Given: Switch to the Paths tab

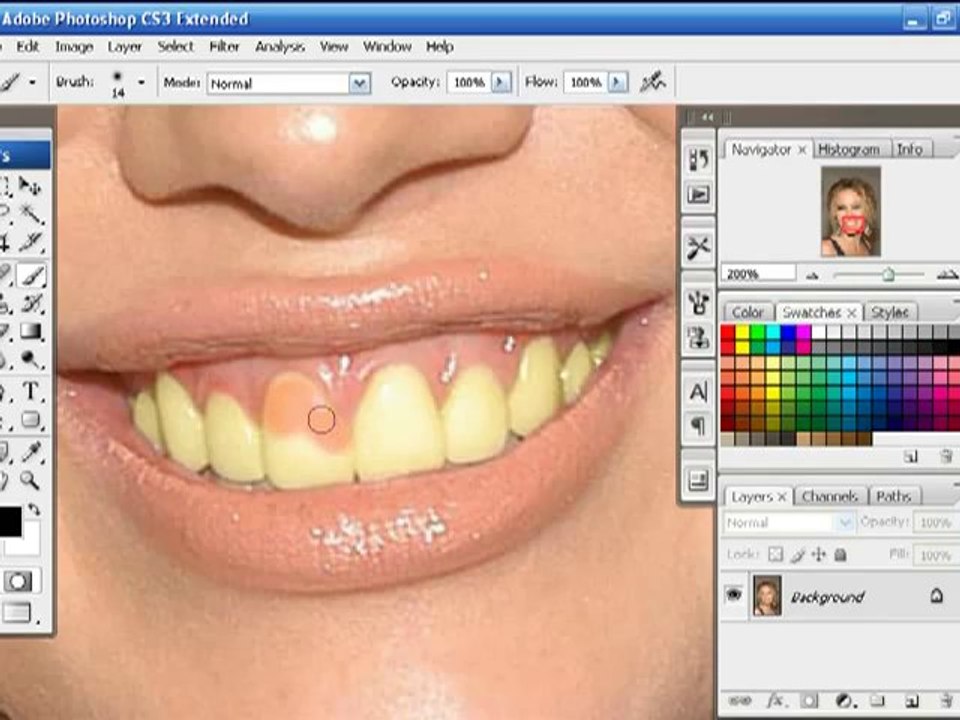Looking at the screenshot, I should (x=893, y=496).
